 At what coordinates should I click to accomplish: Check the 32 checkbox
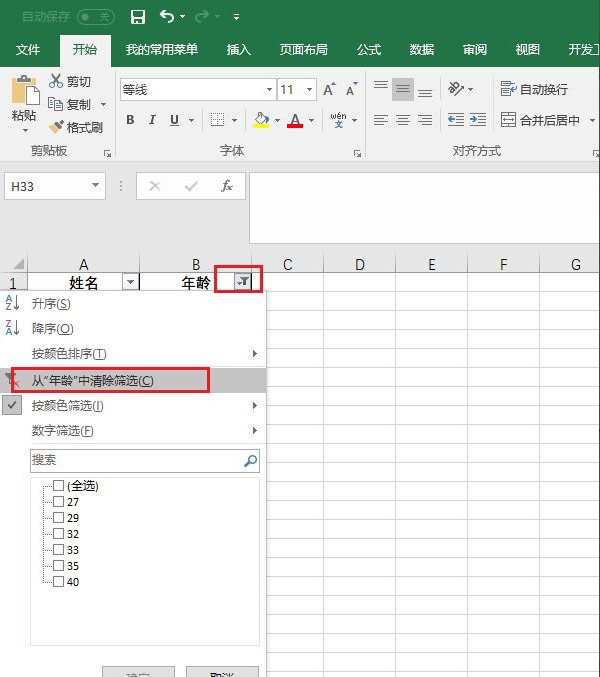58,533
